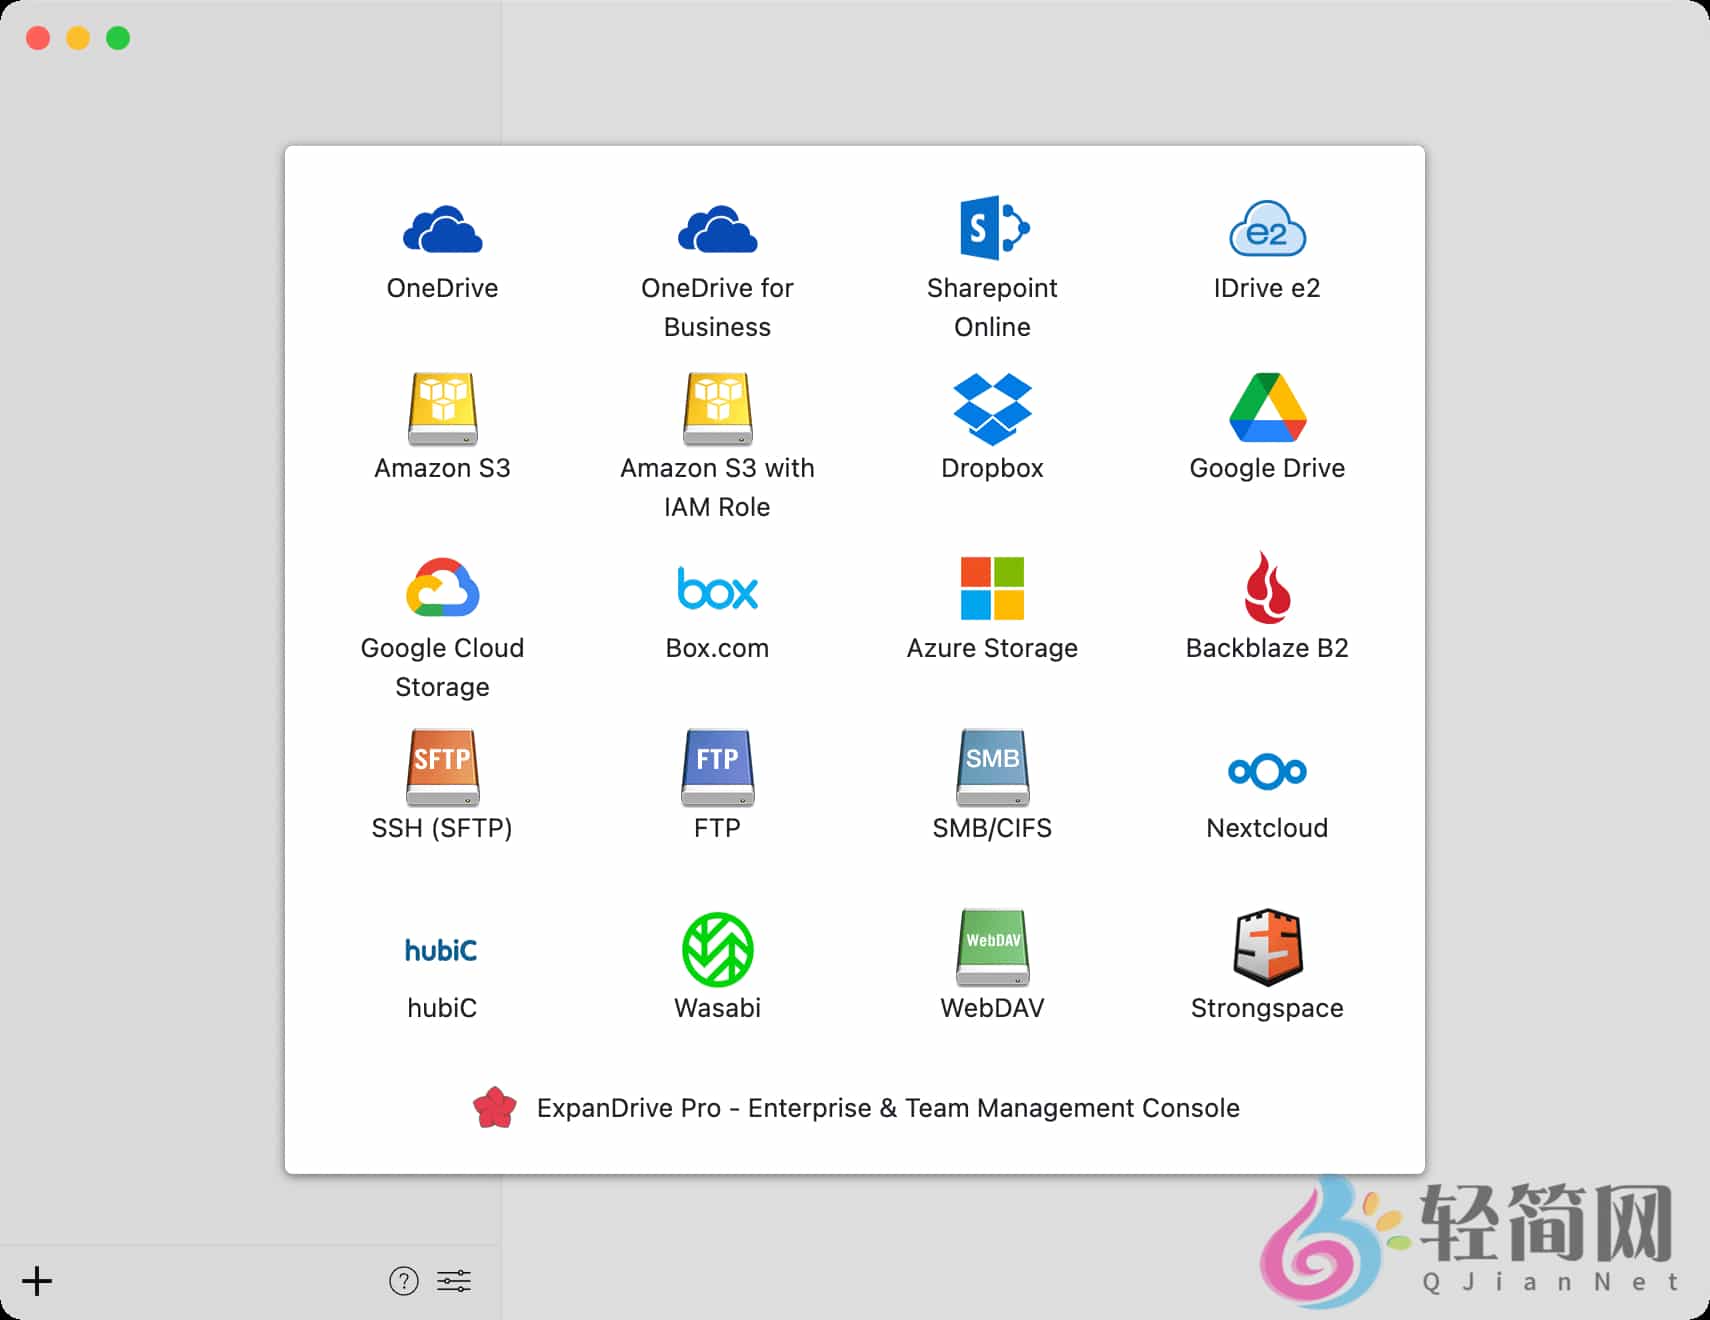Click the ExpanDrive Pro flower logo

point(494,1107)
